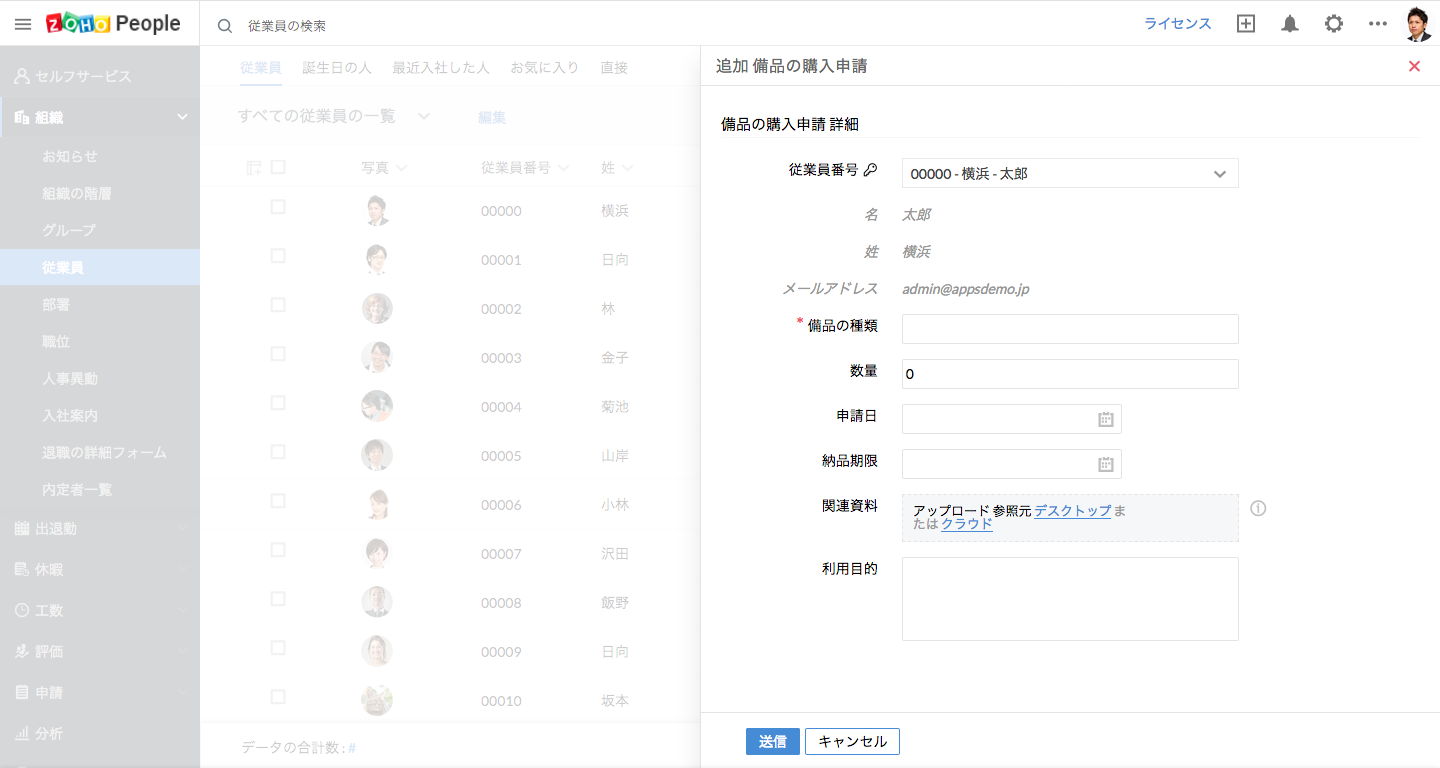
Task: Expand the 従業員番号 dropdown
Action: coord(1219,174)
